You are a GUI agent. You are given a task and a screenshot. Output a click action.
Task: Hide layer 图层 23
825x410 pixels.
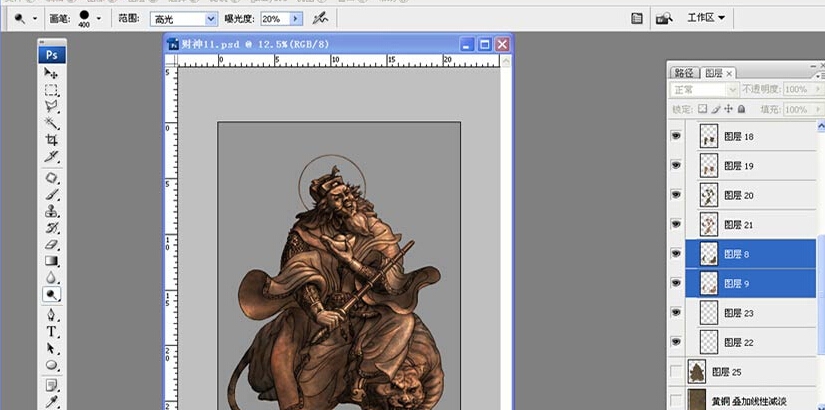tap(676, 313)
